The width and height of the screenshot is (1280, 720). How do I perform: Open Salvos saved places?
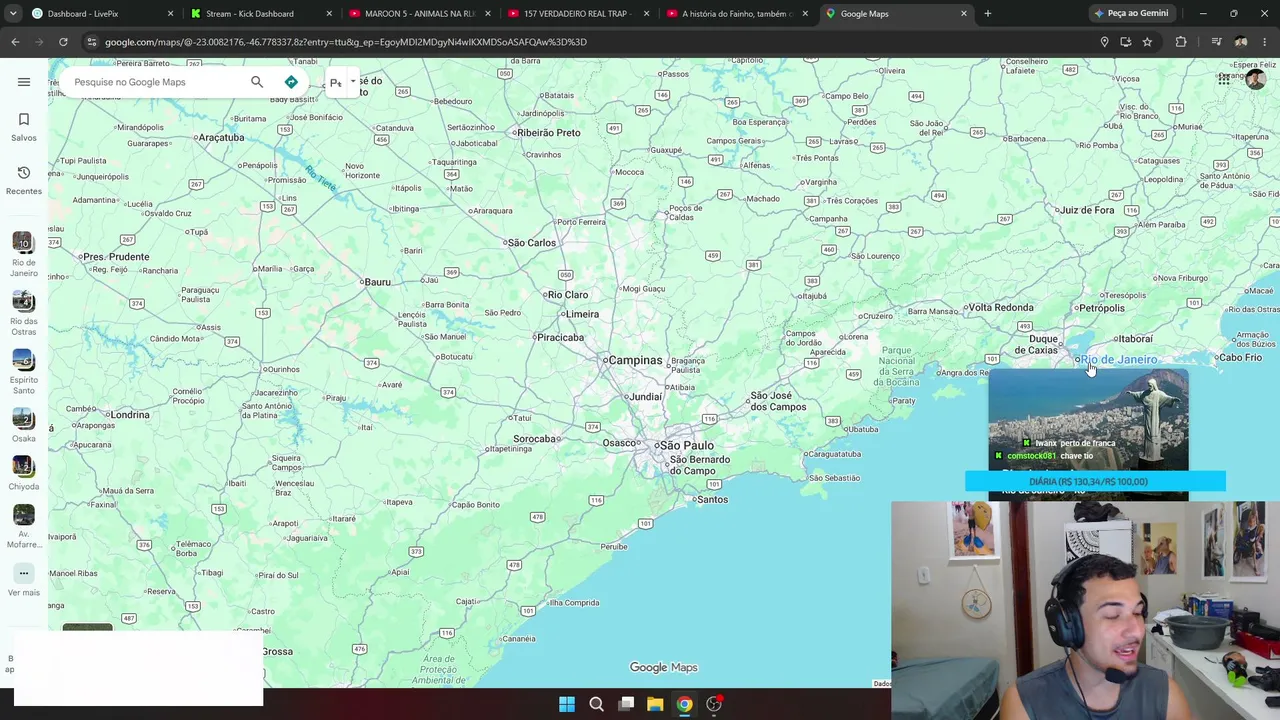pyautogui.click(x=24, y=127)
